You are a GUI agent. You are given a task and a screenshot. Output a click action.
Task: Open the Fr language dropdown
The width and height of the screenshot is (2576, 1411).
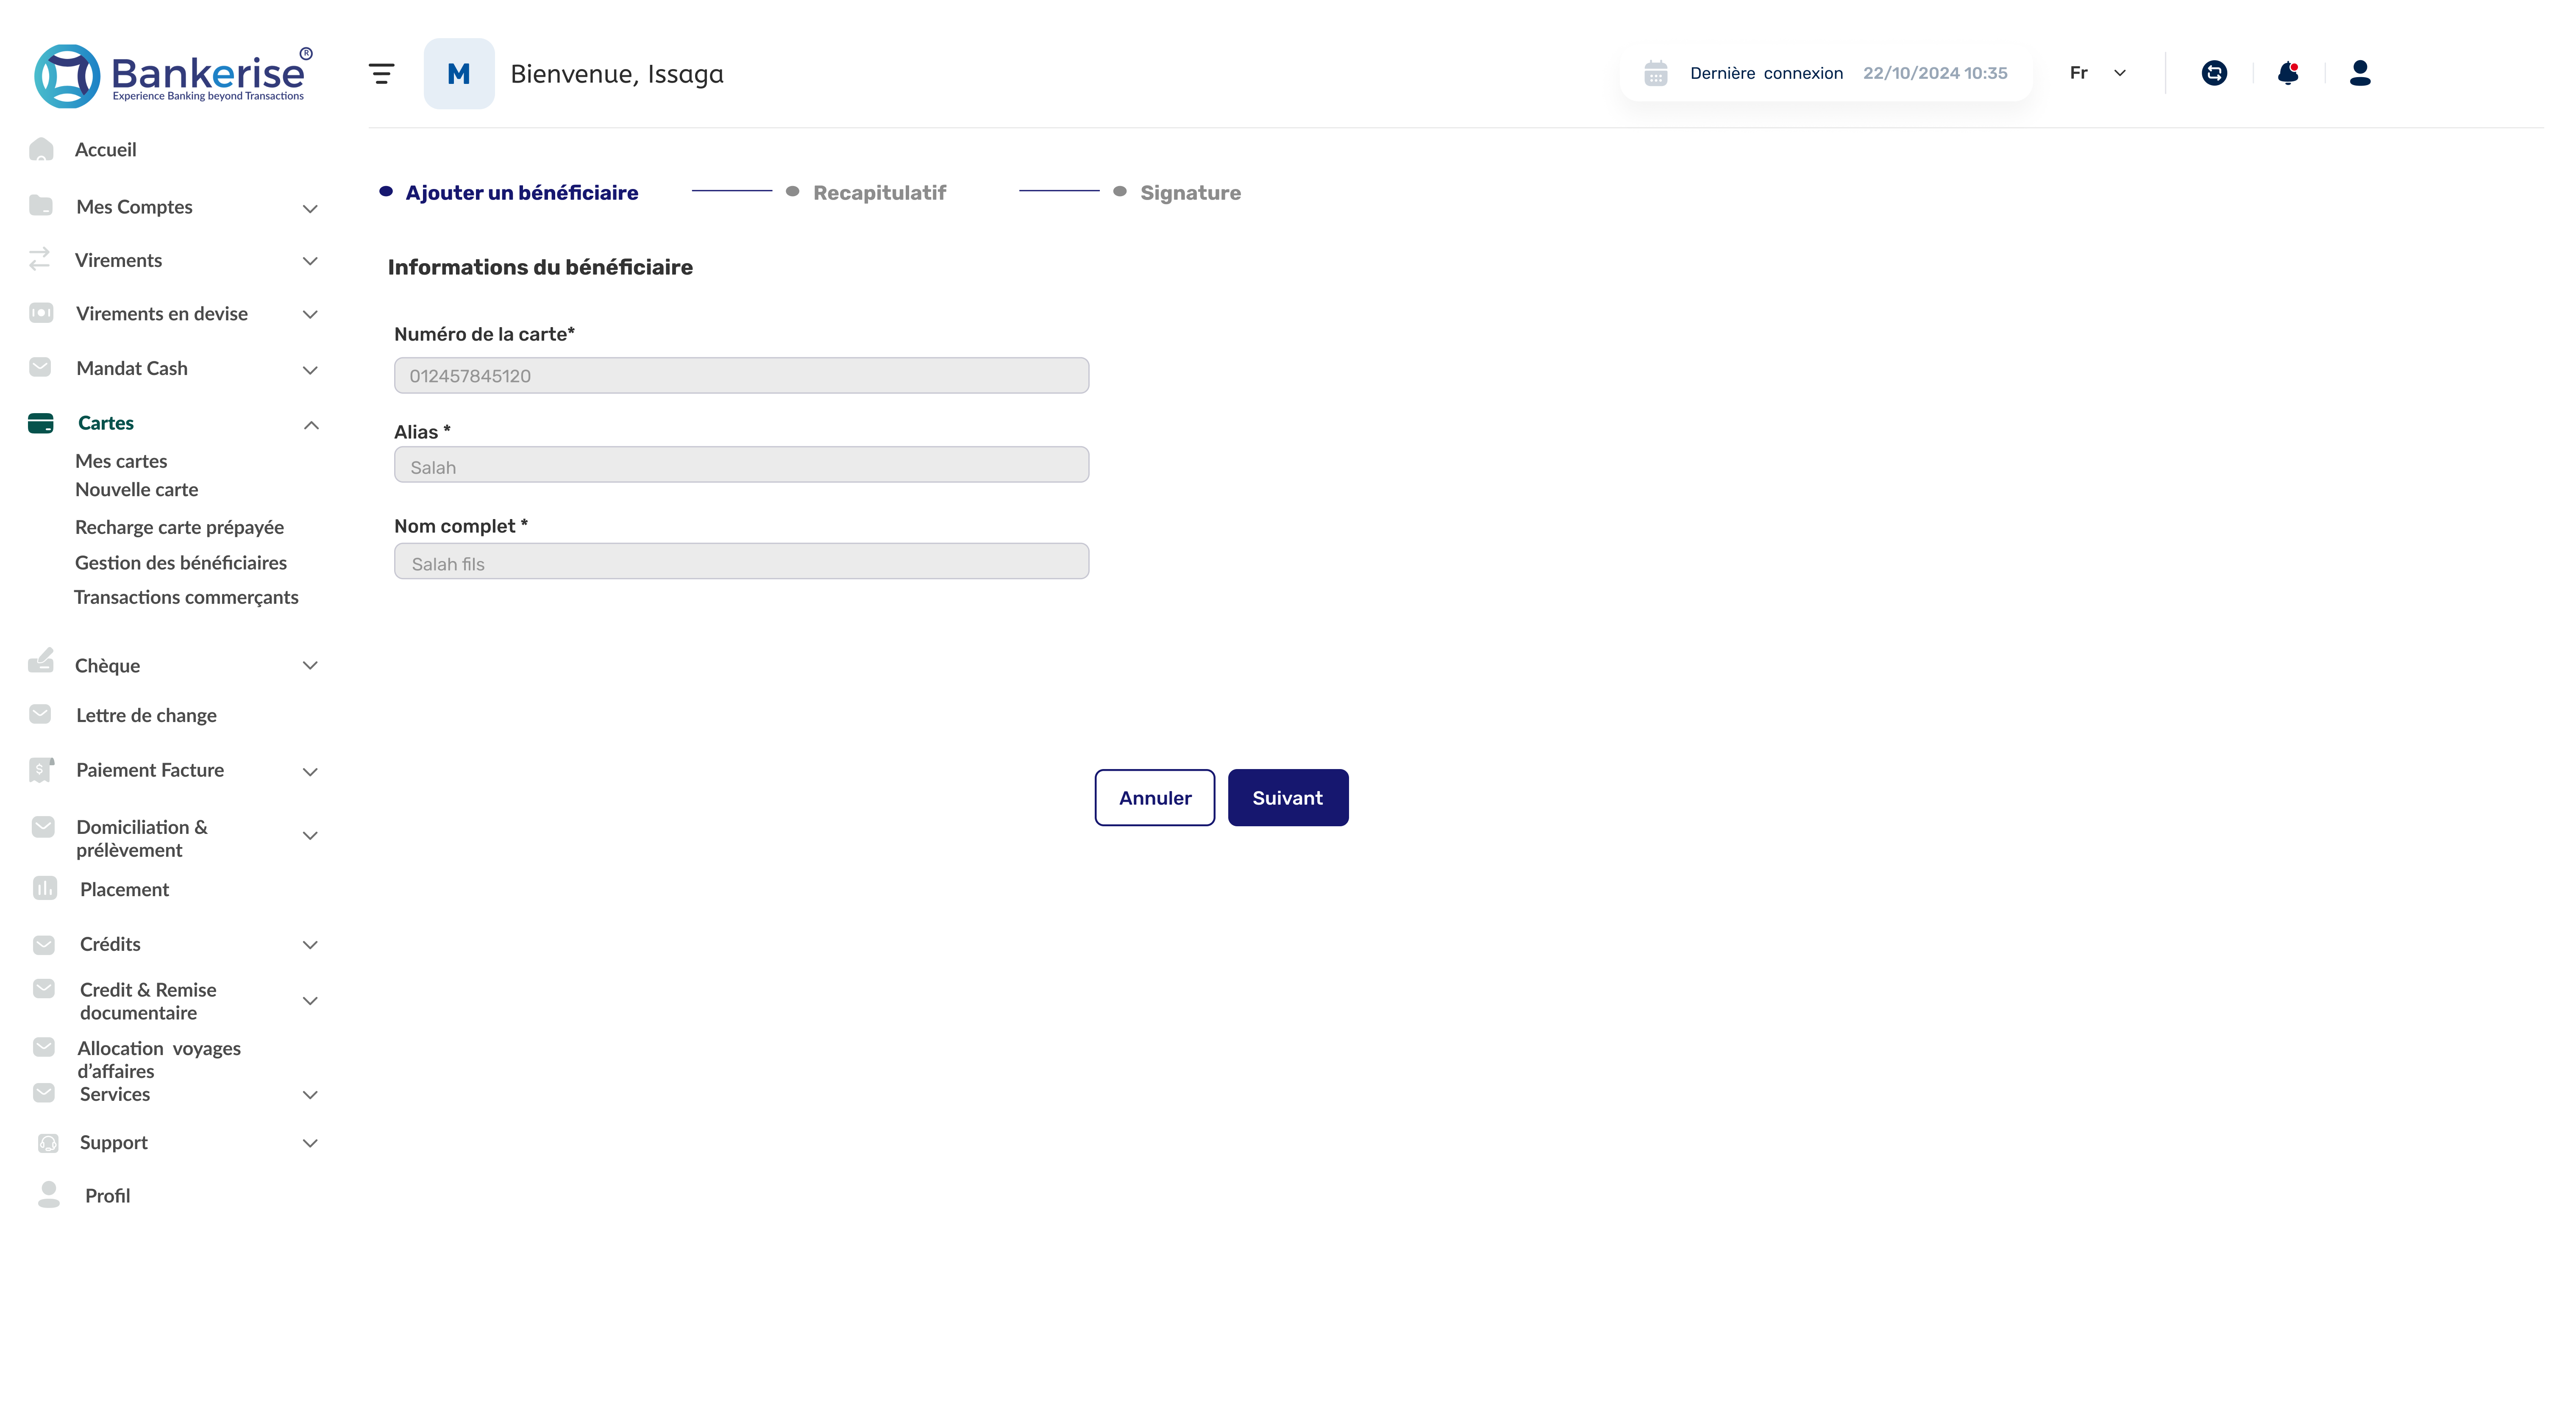(2098, 73)
